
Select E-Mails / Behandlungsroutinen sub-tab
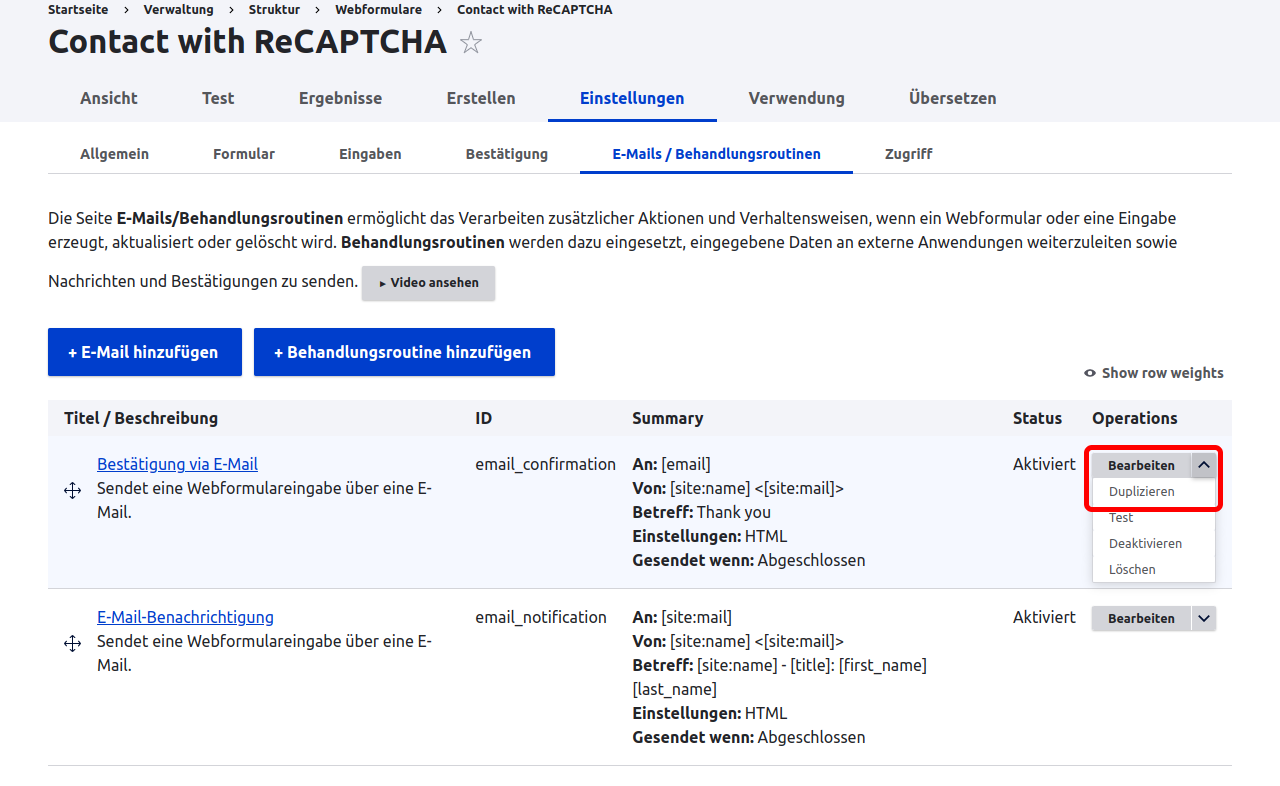[x=716, y=154]
